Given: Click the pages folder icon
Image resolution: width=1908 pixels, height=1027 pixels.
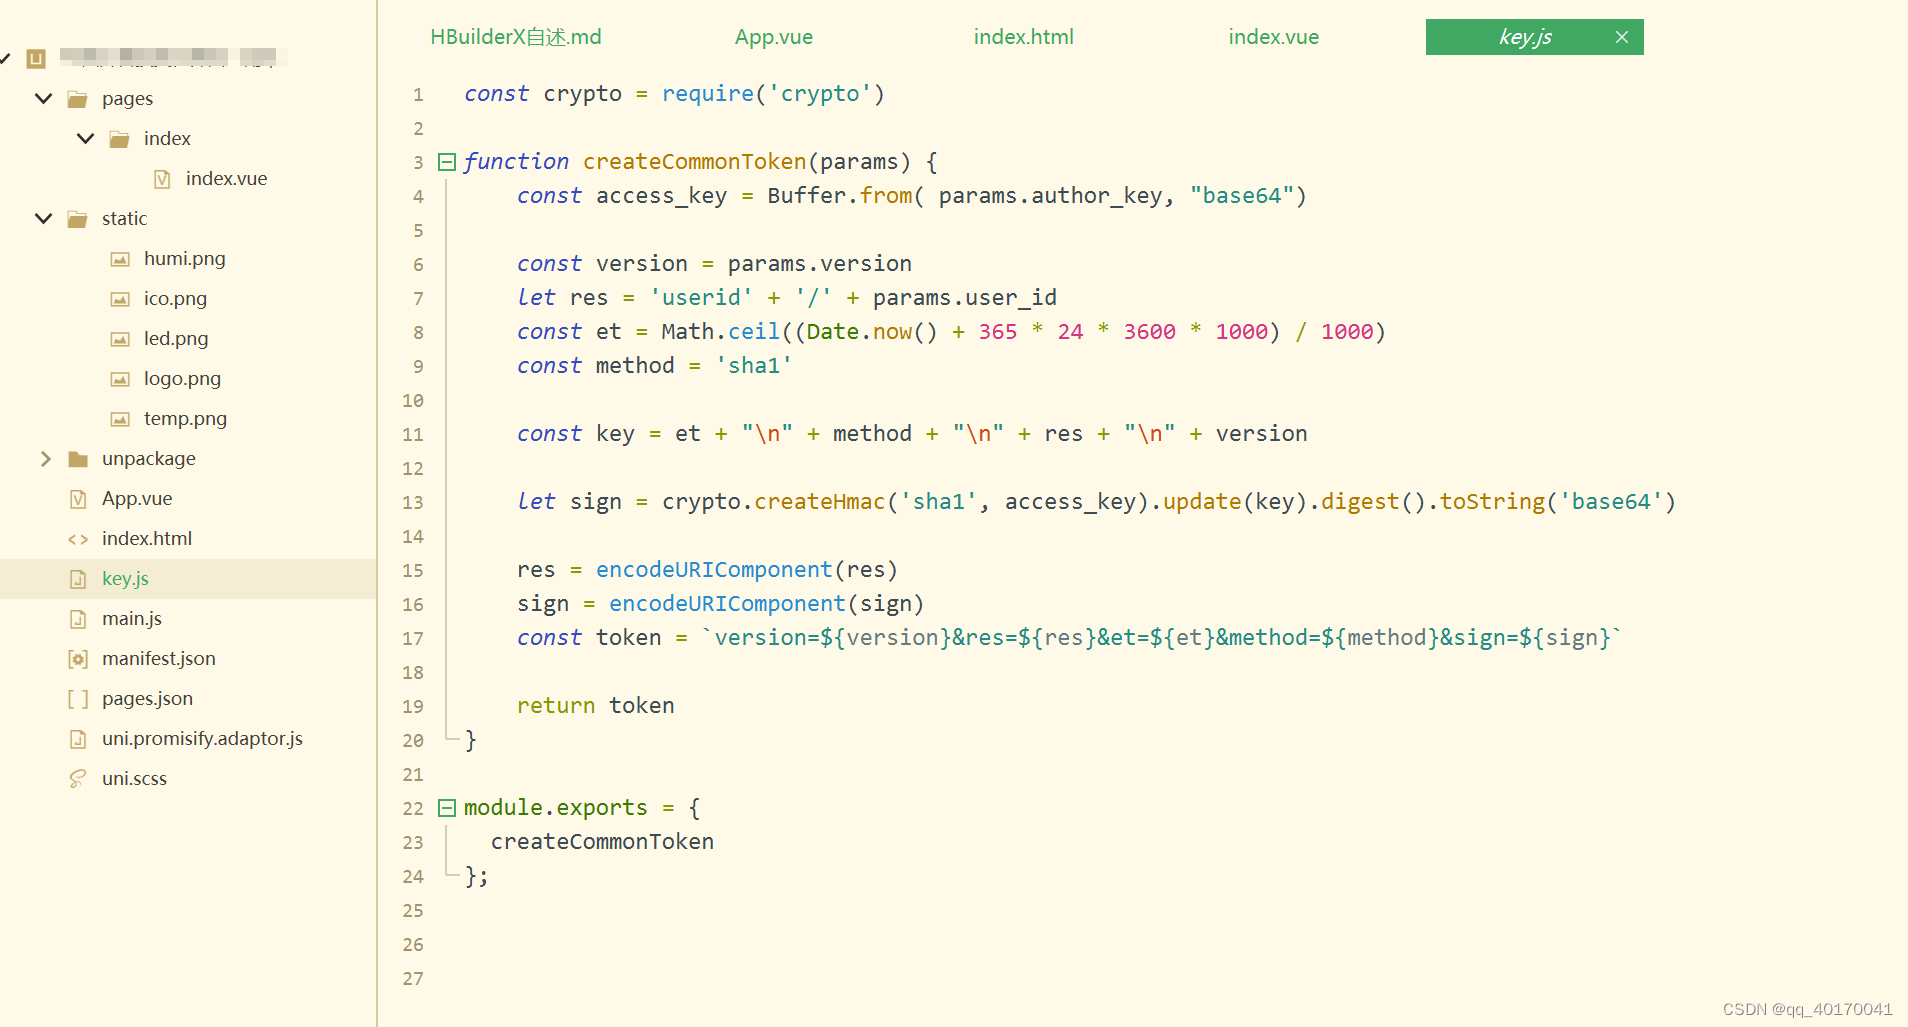Looking at the screenshot, I should tap(77, 99).
